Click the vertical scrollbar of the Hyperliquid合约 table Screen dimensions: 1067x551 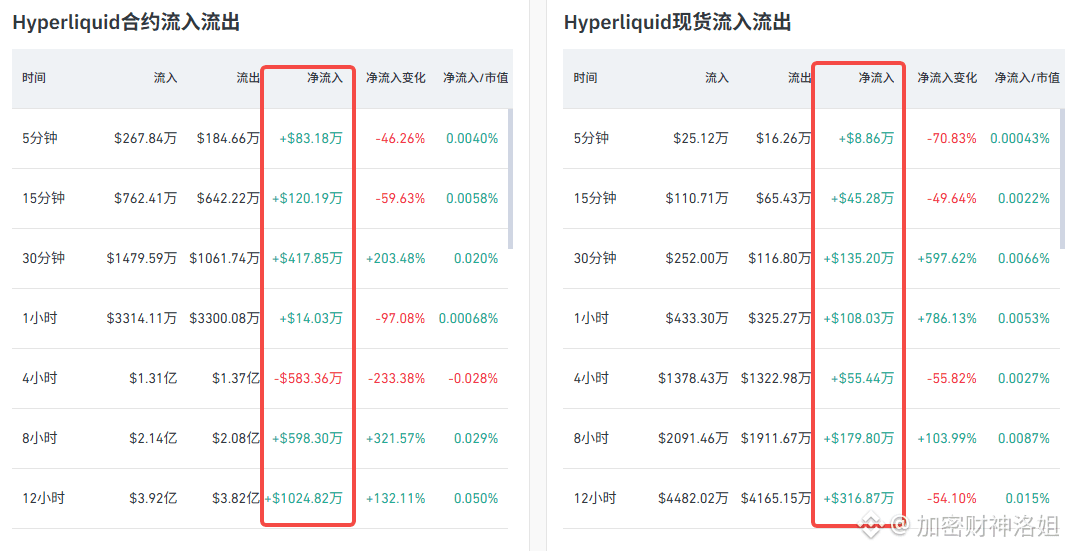pyautogui.click(x=510, y=179)
